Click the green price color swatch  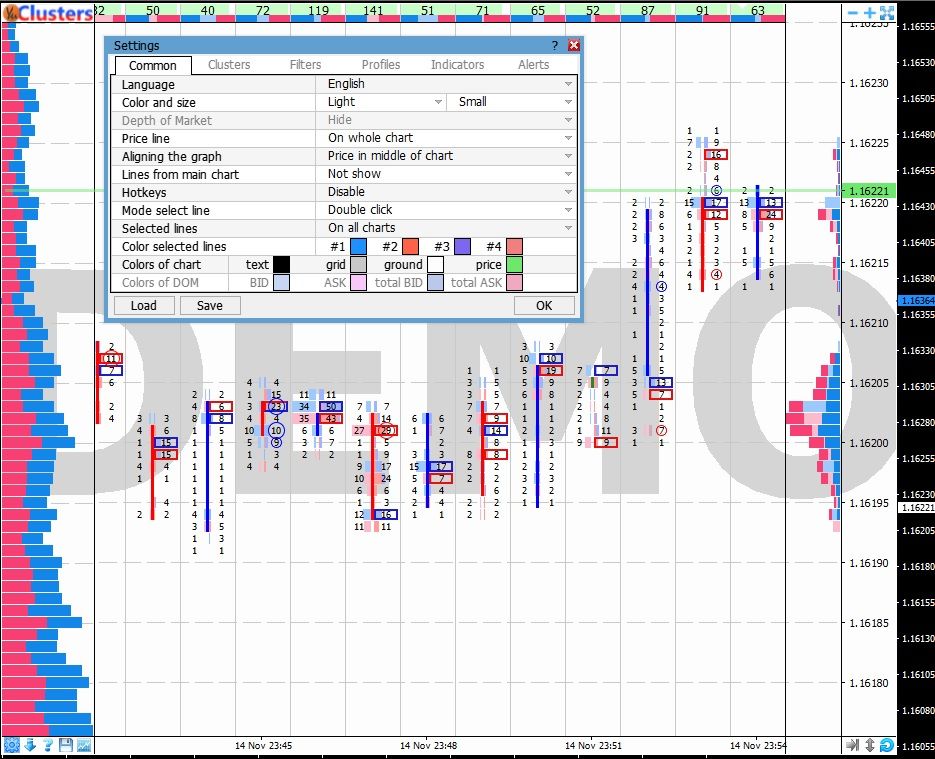514,265
